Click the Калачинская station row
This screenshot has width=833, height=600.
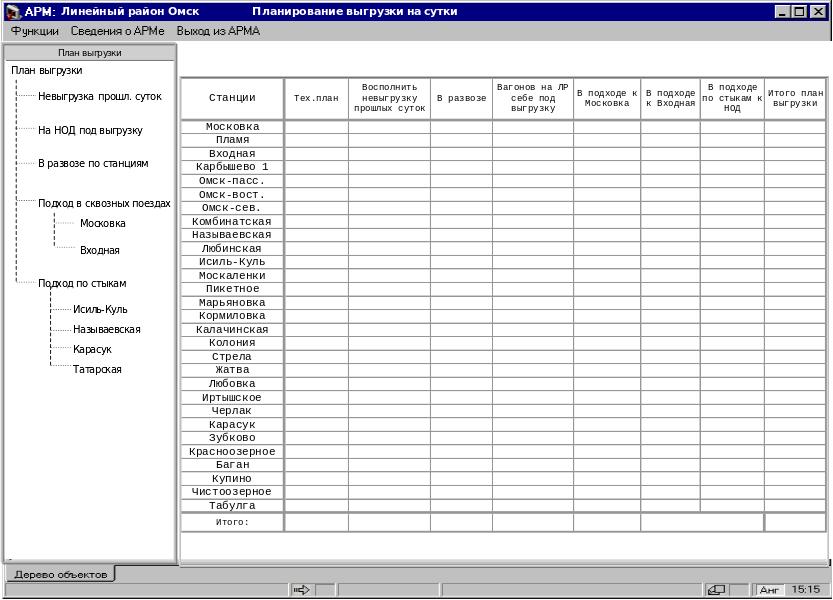(x=232, y=329)
